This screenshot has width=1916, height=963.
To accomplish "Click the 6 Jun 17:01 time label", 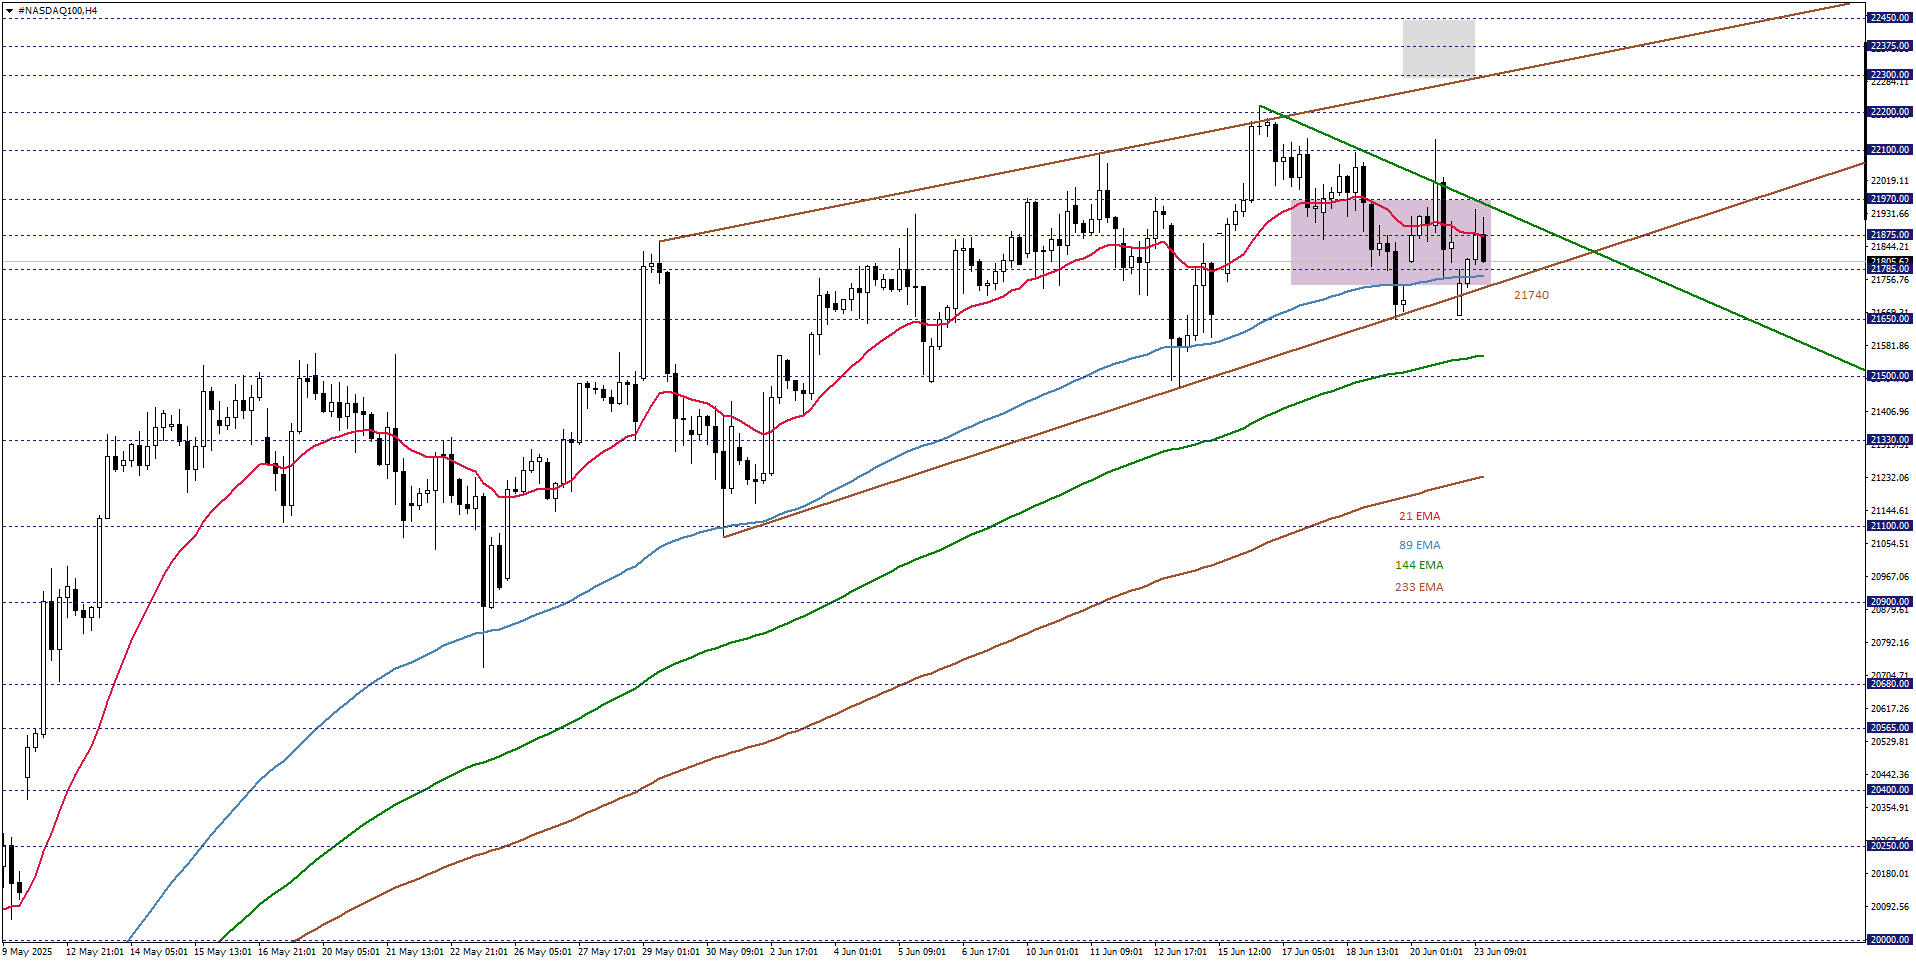I will click(986, 952).
